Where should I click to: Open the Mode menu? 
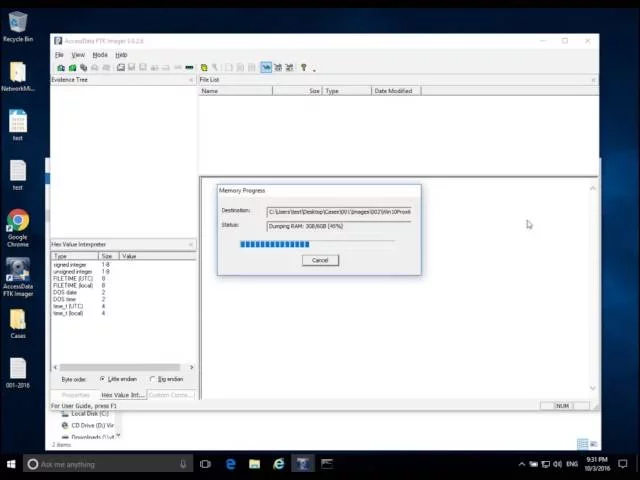(x=100, y=55)
